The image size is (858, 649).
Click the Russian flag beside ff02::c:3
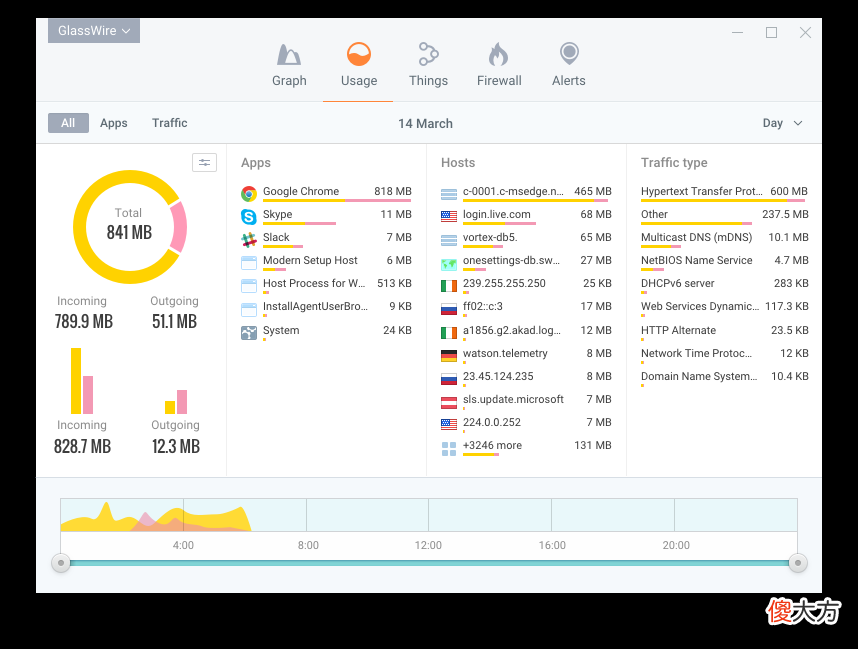pos(449,309)
